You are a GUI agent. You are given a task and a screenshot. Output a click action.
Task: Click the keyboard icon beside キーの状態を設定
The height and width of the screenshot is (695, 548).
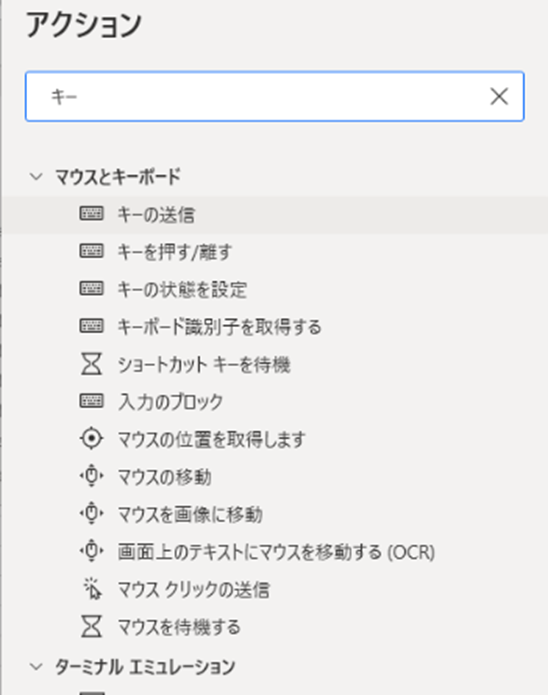pyautogui.click(x=91, y=289)
